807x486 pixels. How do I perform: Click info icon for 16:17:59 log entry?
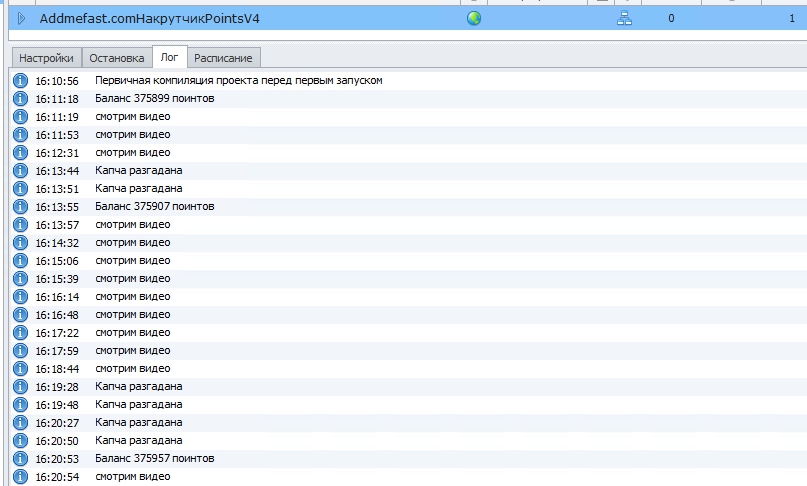point(20,351)
